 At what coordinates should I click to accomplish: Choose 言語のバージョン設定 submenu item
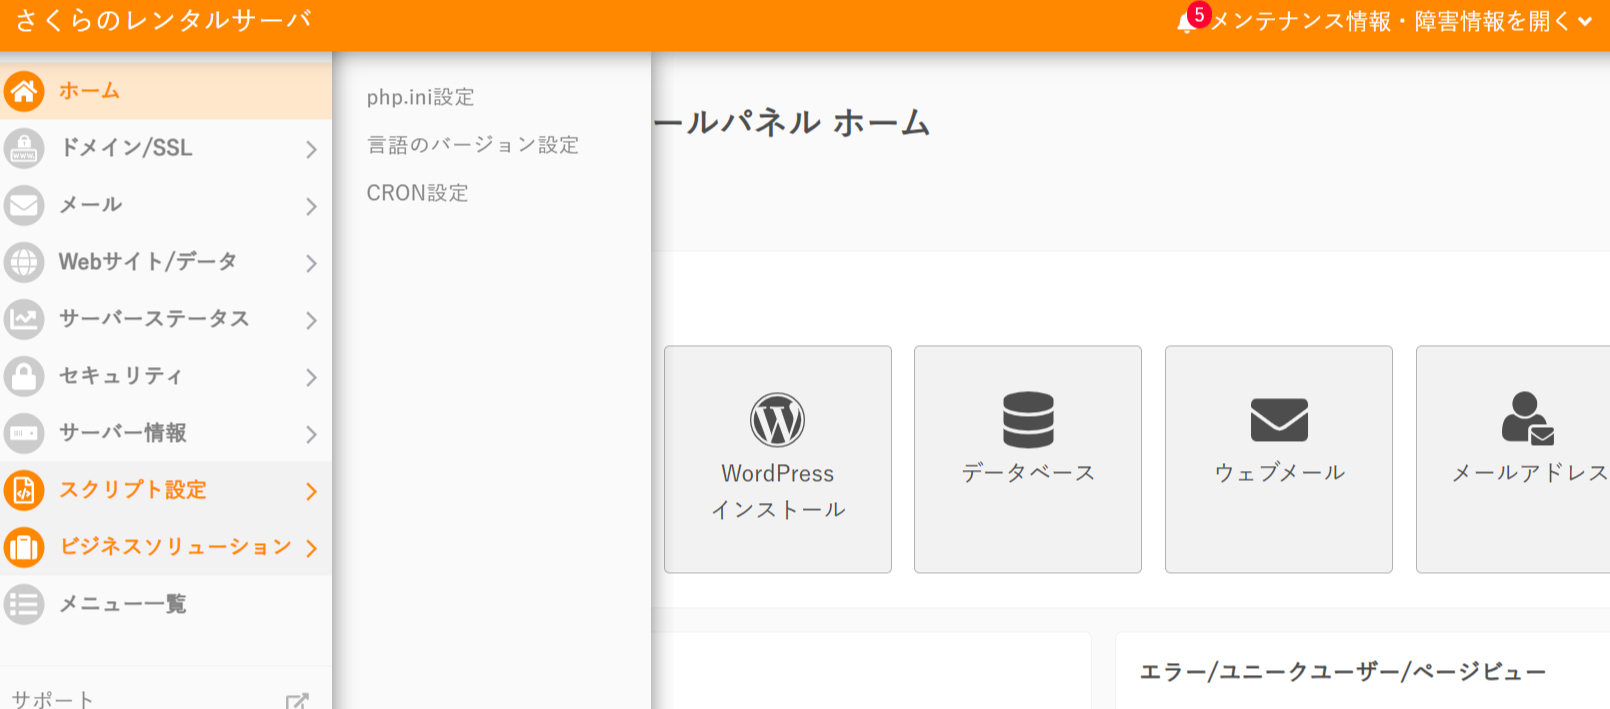(472, 145)
